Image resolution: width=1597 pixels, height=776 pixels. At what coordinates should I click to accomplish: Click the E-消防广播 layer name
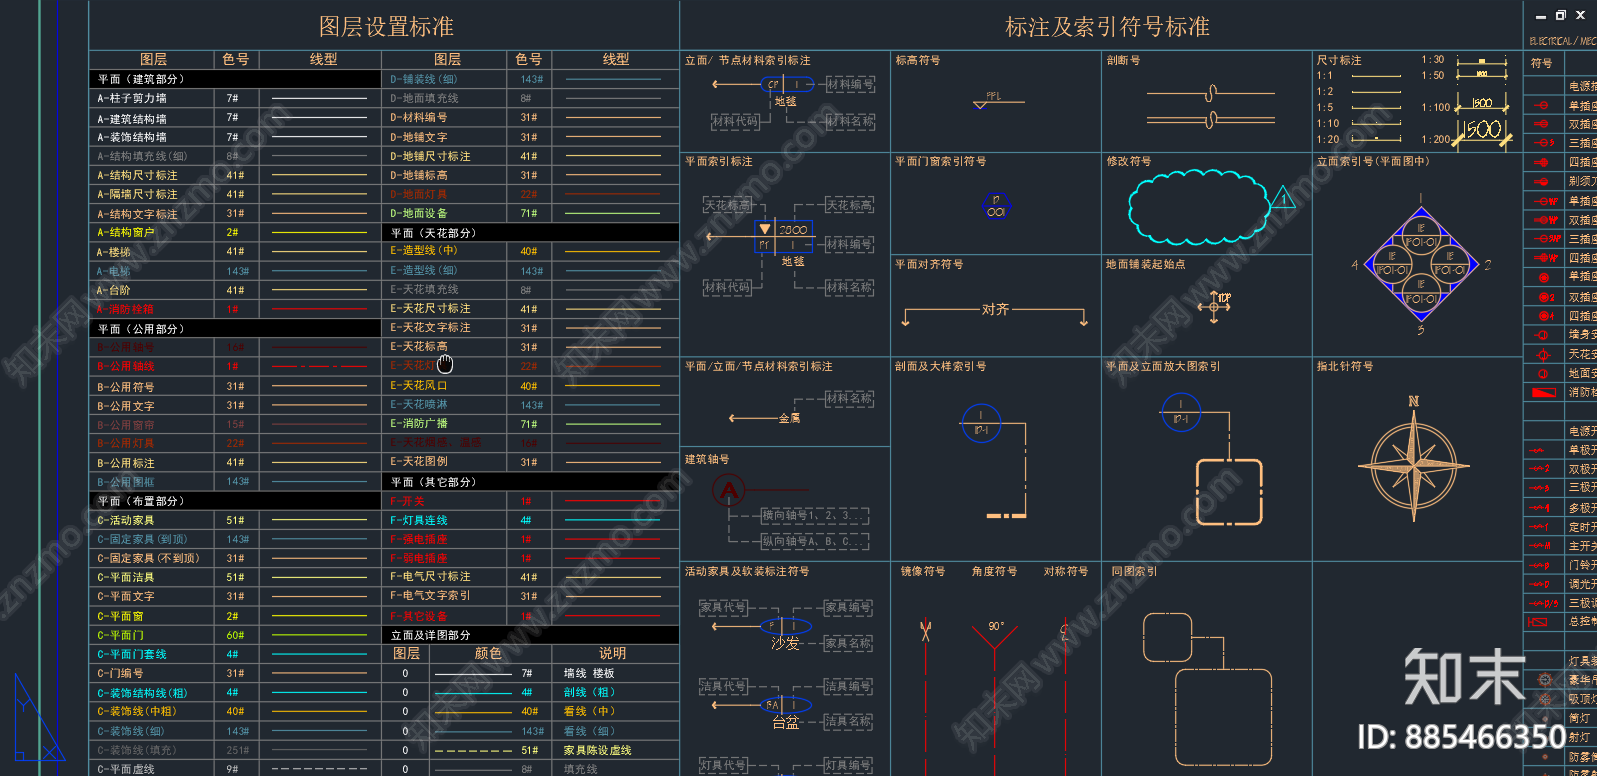coord(419,424)
